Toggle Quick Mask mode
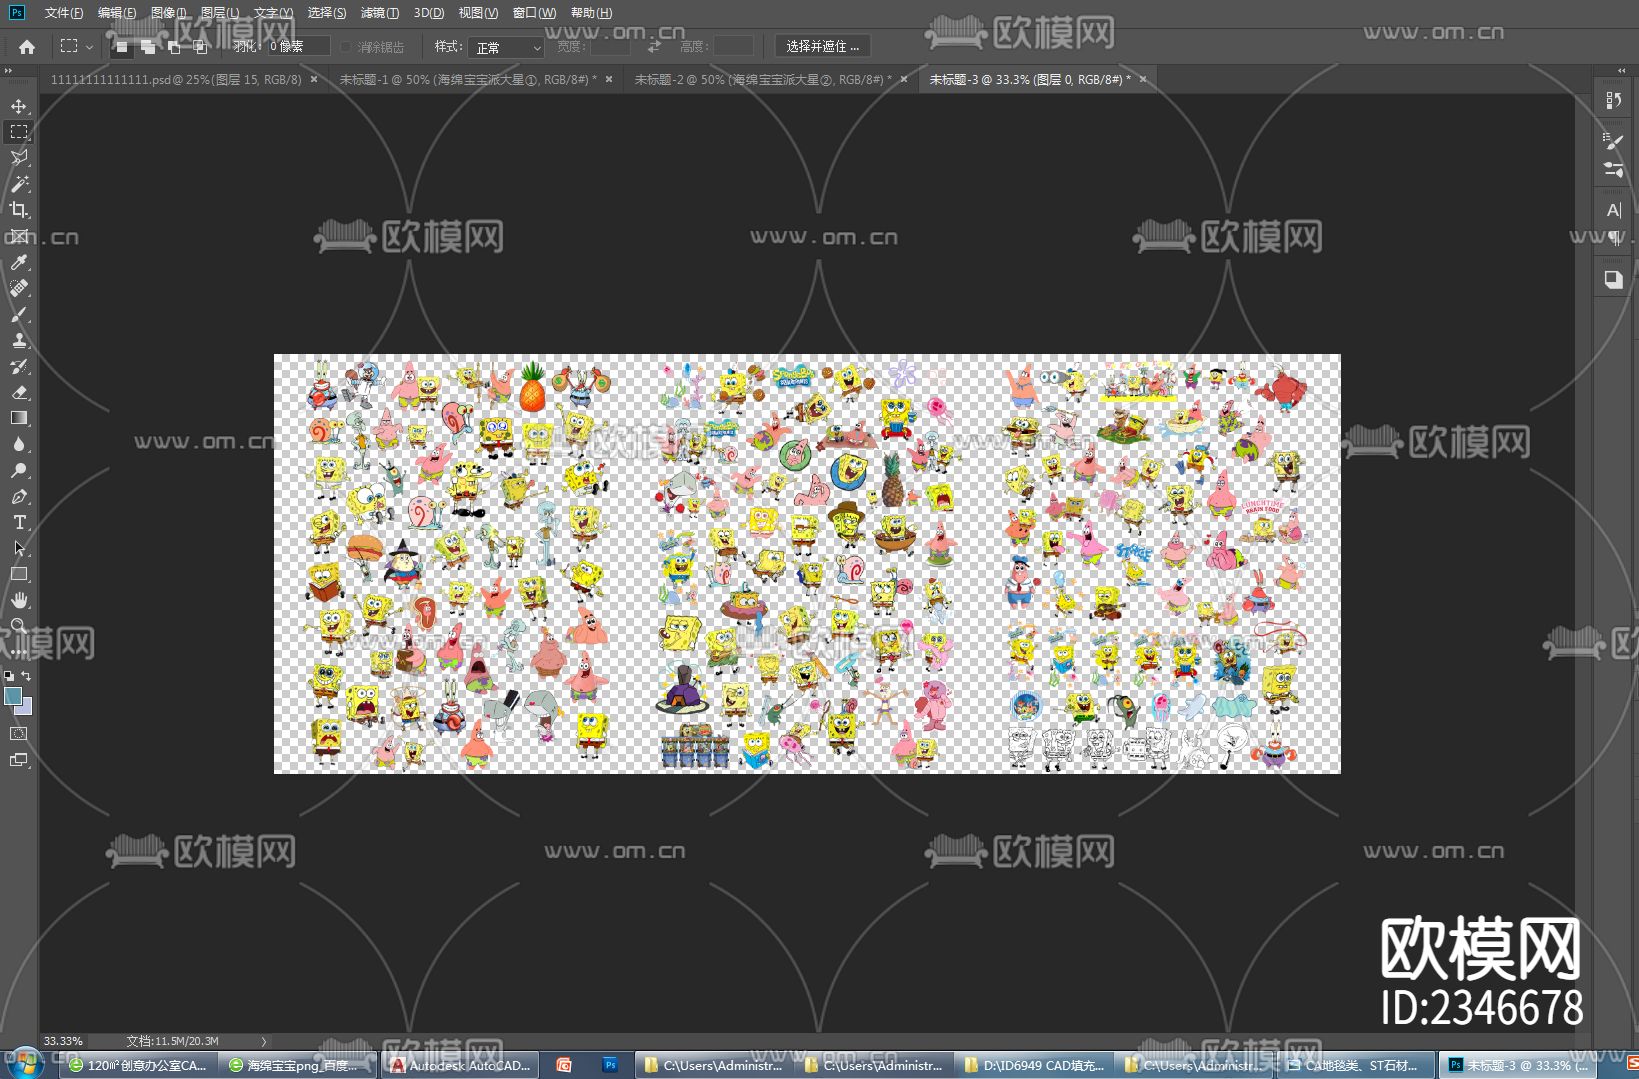 pyautogui.click(x=19, y=734)
